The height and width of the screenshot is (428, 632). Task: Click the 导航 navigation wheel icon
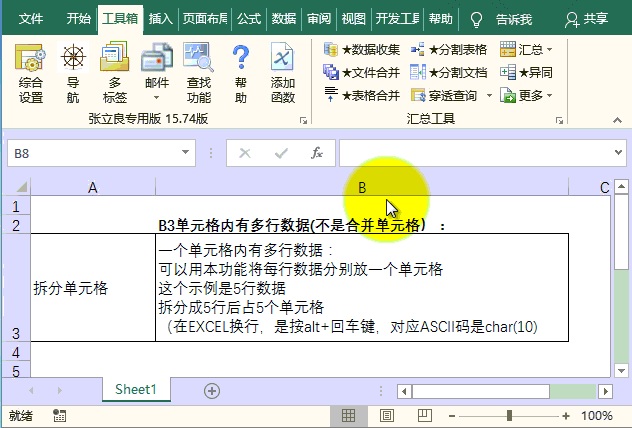pos(73,74)
